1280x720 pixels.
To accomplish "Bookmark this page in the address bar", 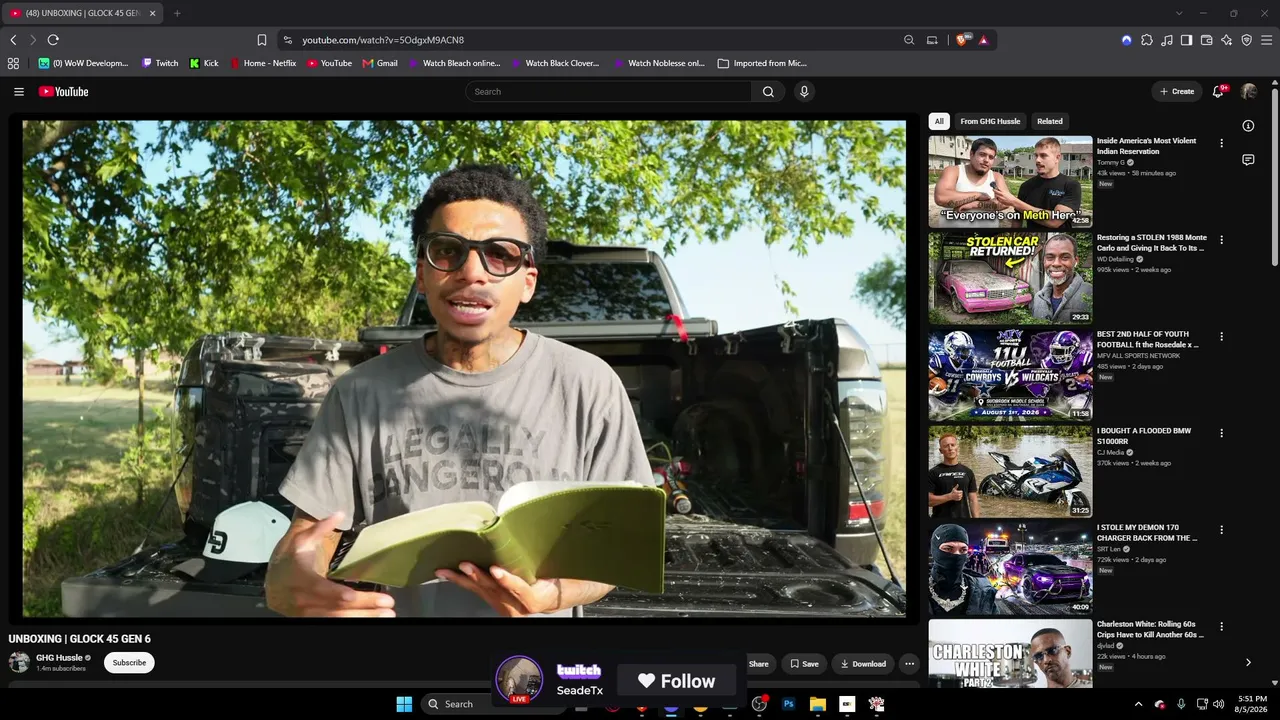I will [262, 40].
